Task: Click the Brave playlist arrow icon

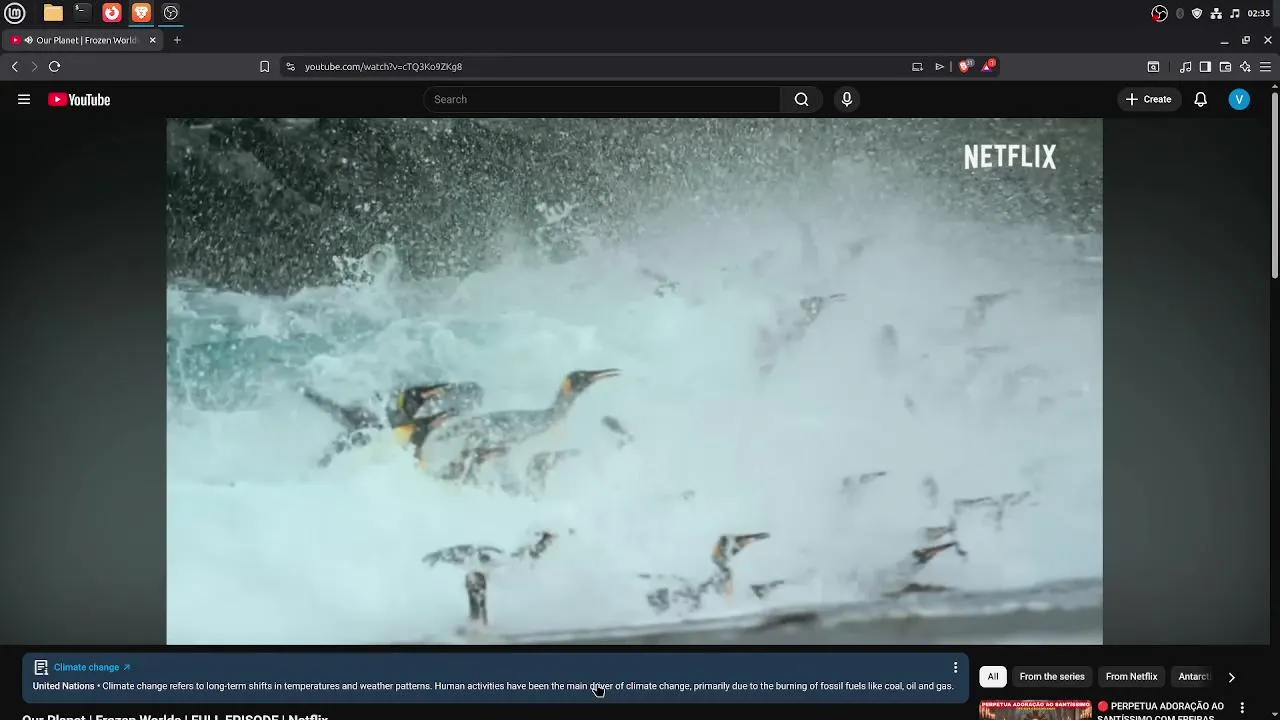Action: (x=939, y=67)
